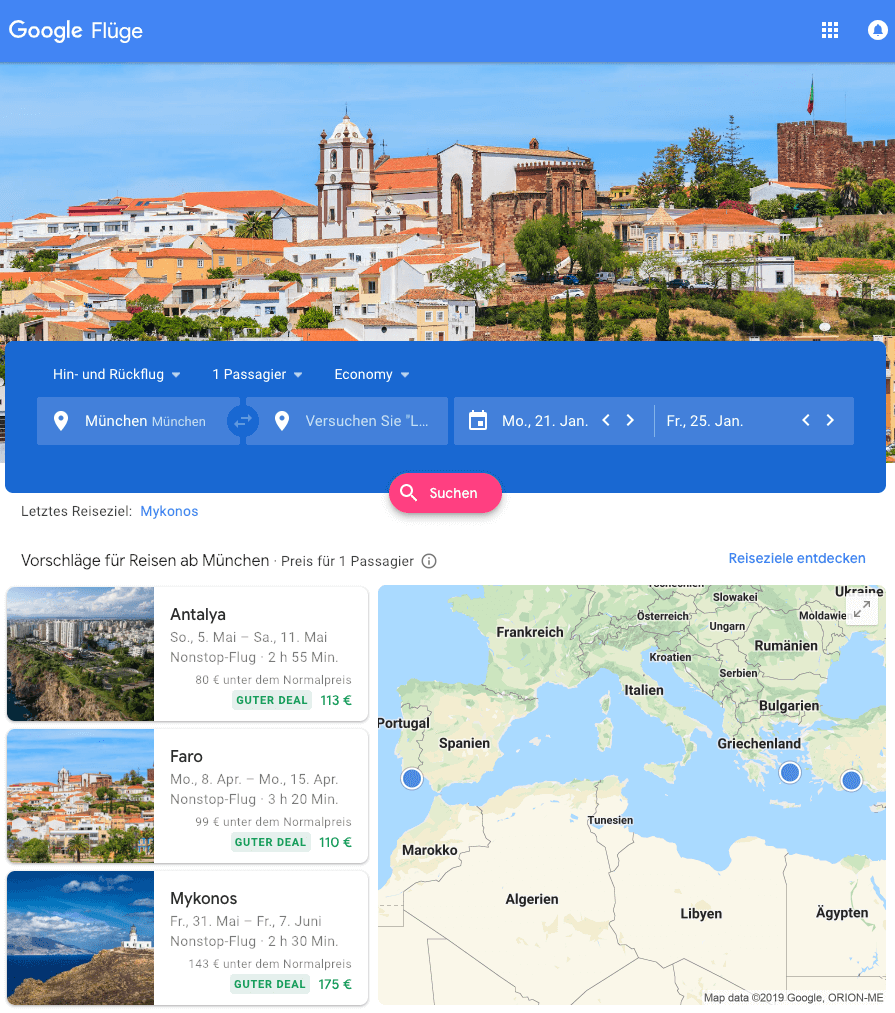
Task: Click the map marker below Griechenland
Action: tap(790, 772)
